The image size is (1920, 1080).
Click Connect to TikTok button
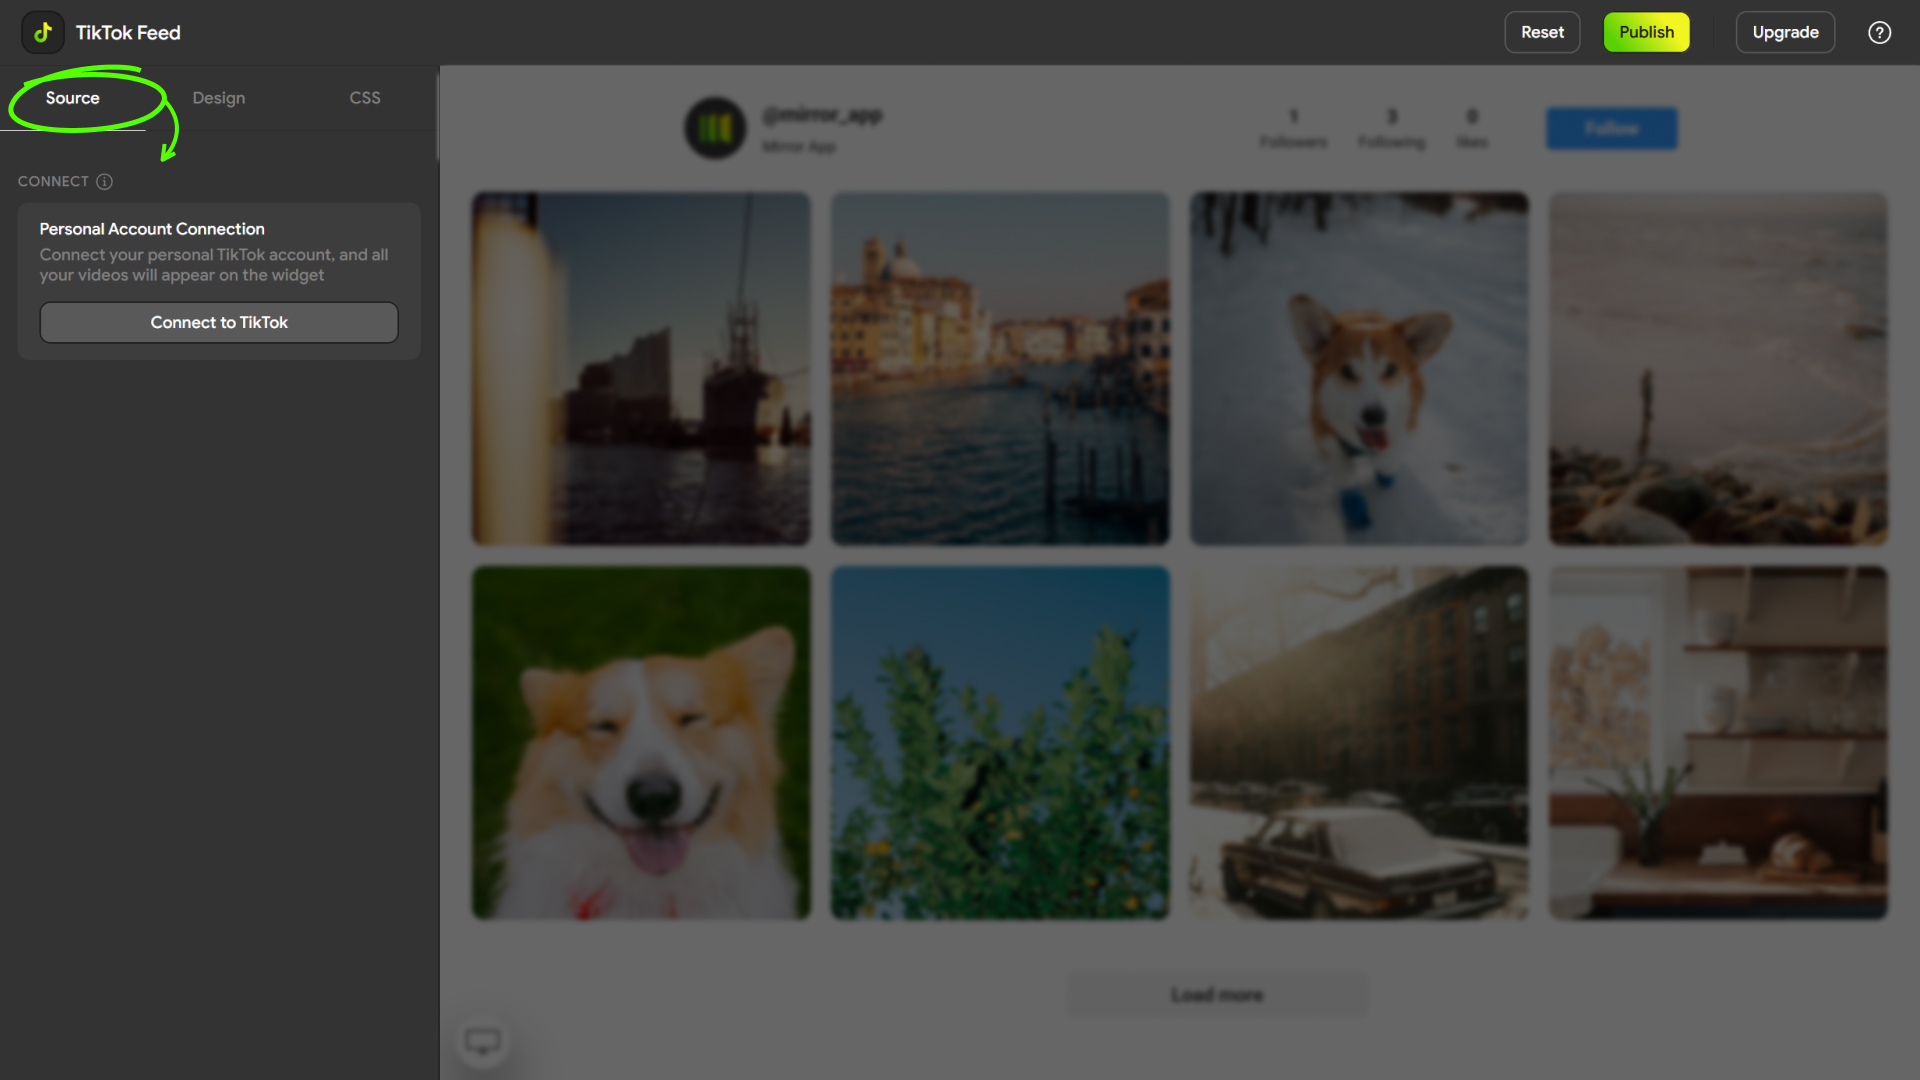pos(219,322)
